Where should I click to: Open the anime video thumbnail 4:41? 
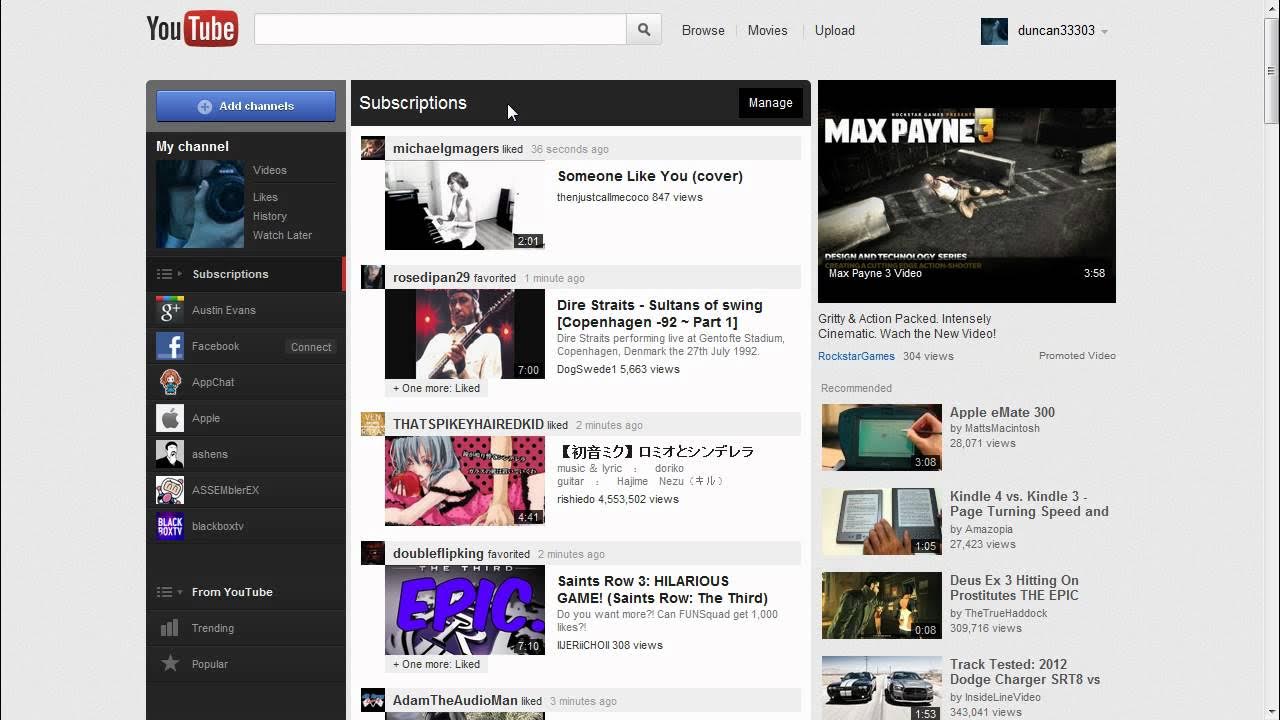465,481
